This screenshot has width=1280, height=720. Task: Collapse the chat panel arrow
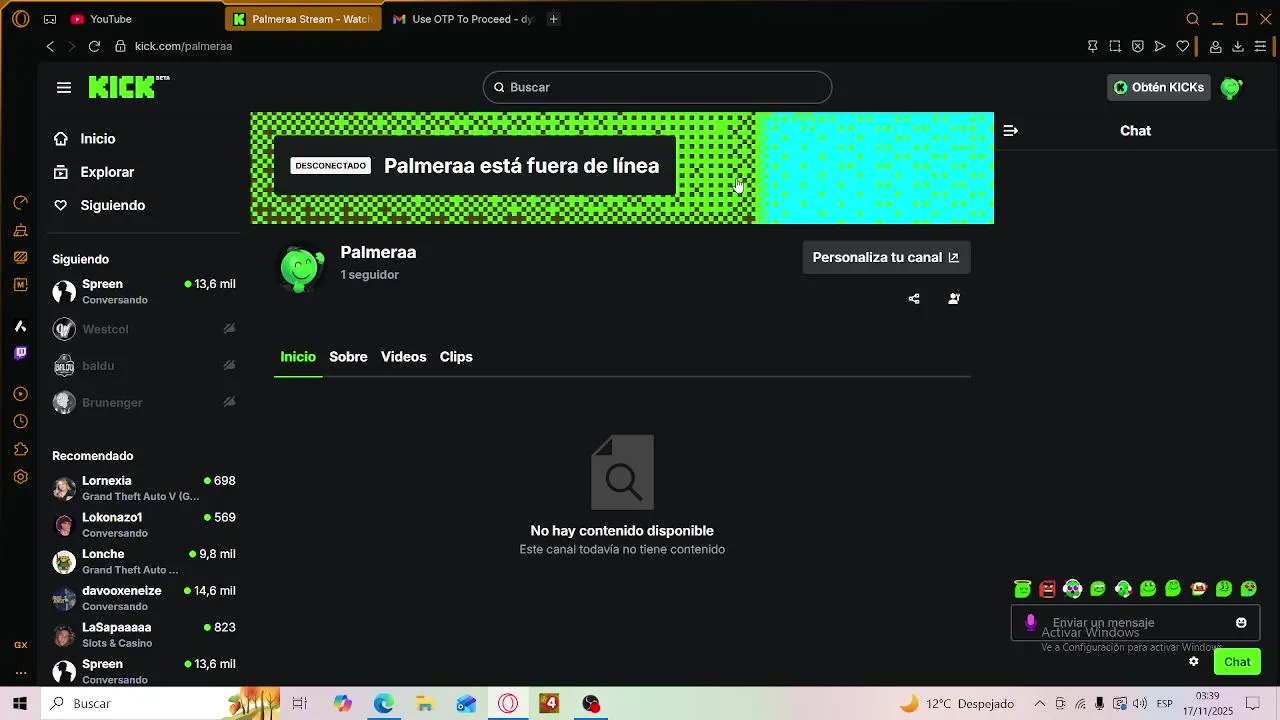click(x=1010, y=131)
